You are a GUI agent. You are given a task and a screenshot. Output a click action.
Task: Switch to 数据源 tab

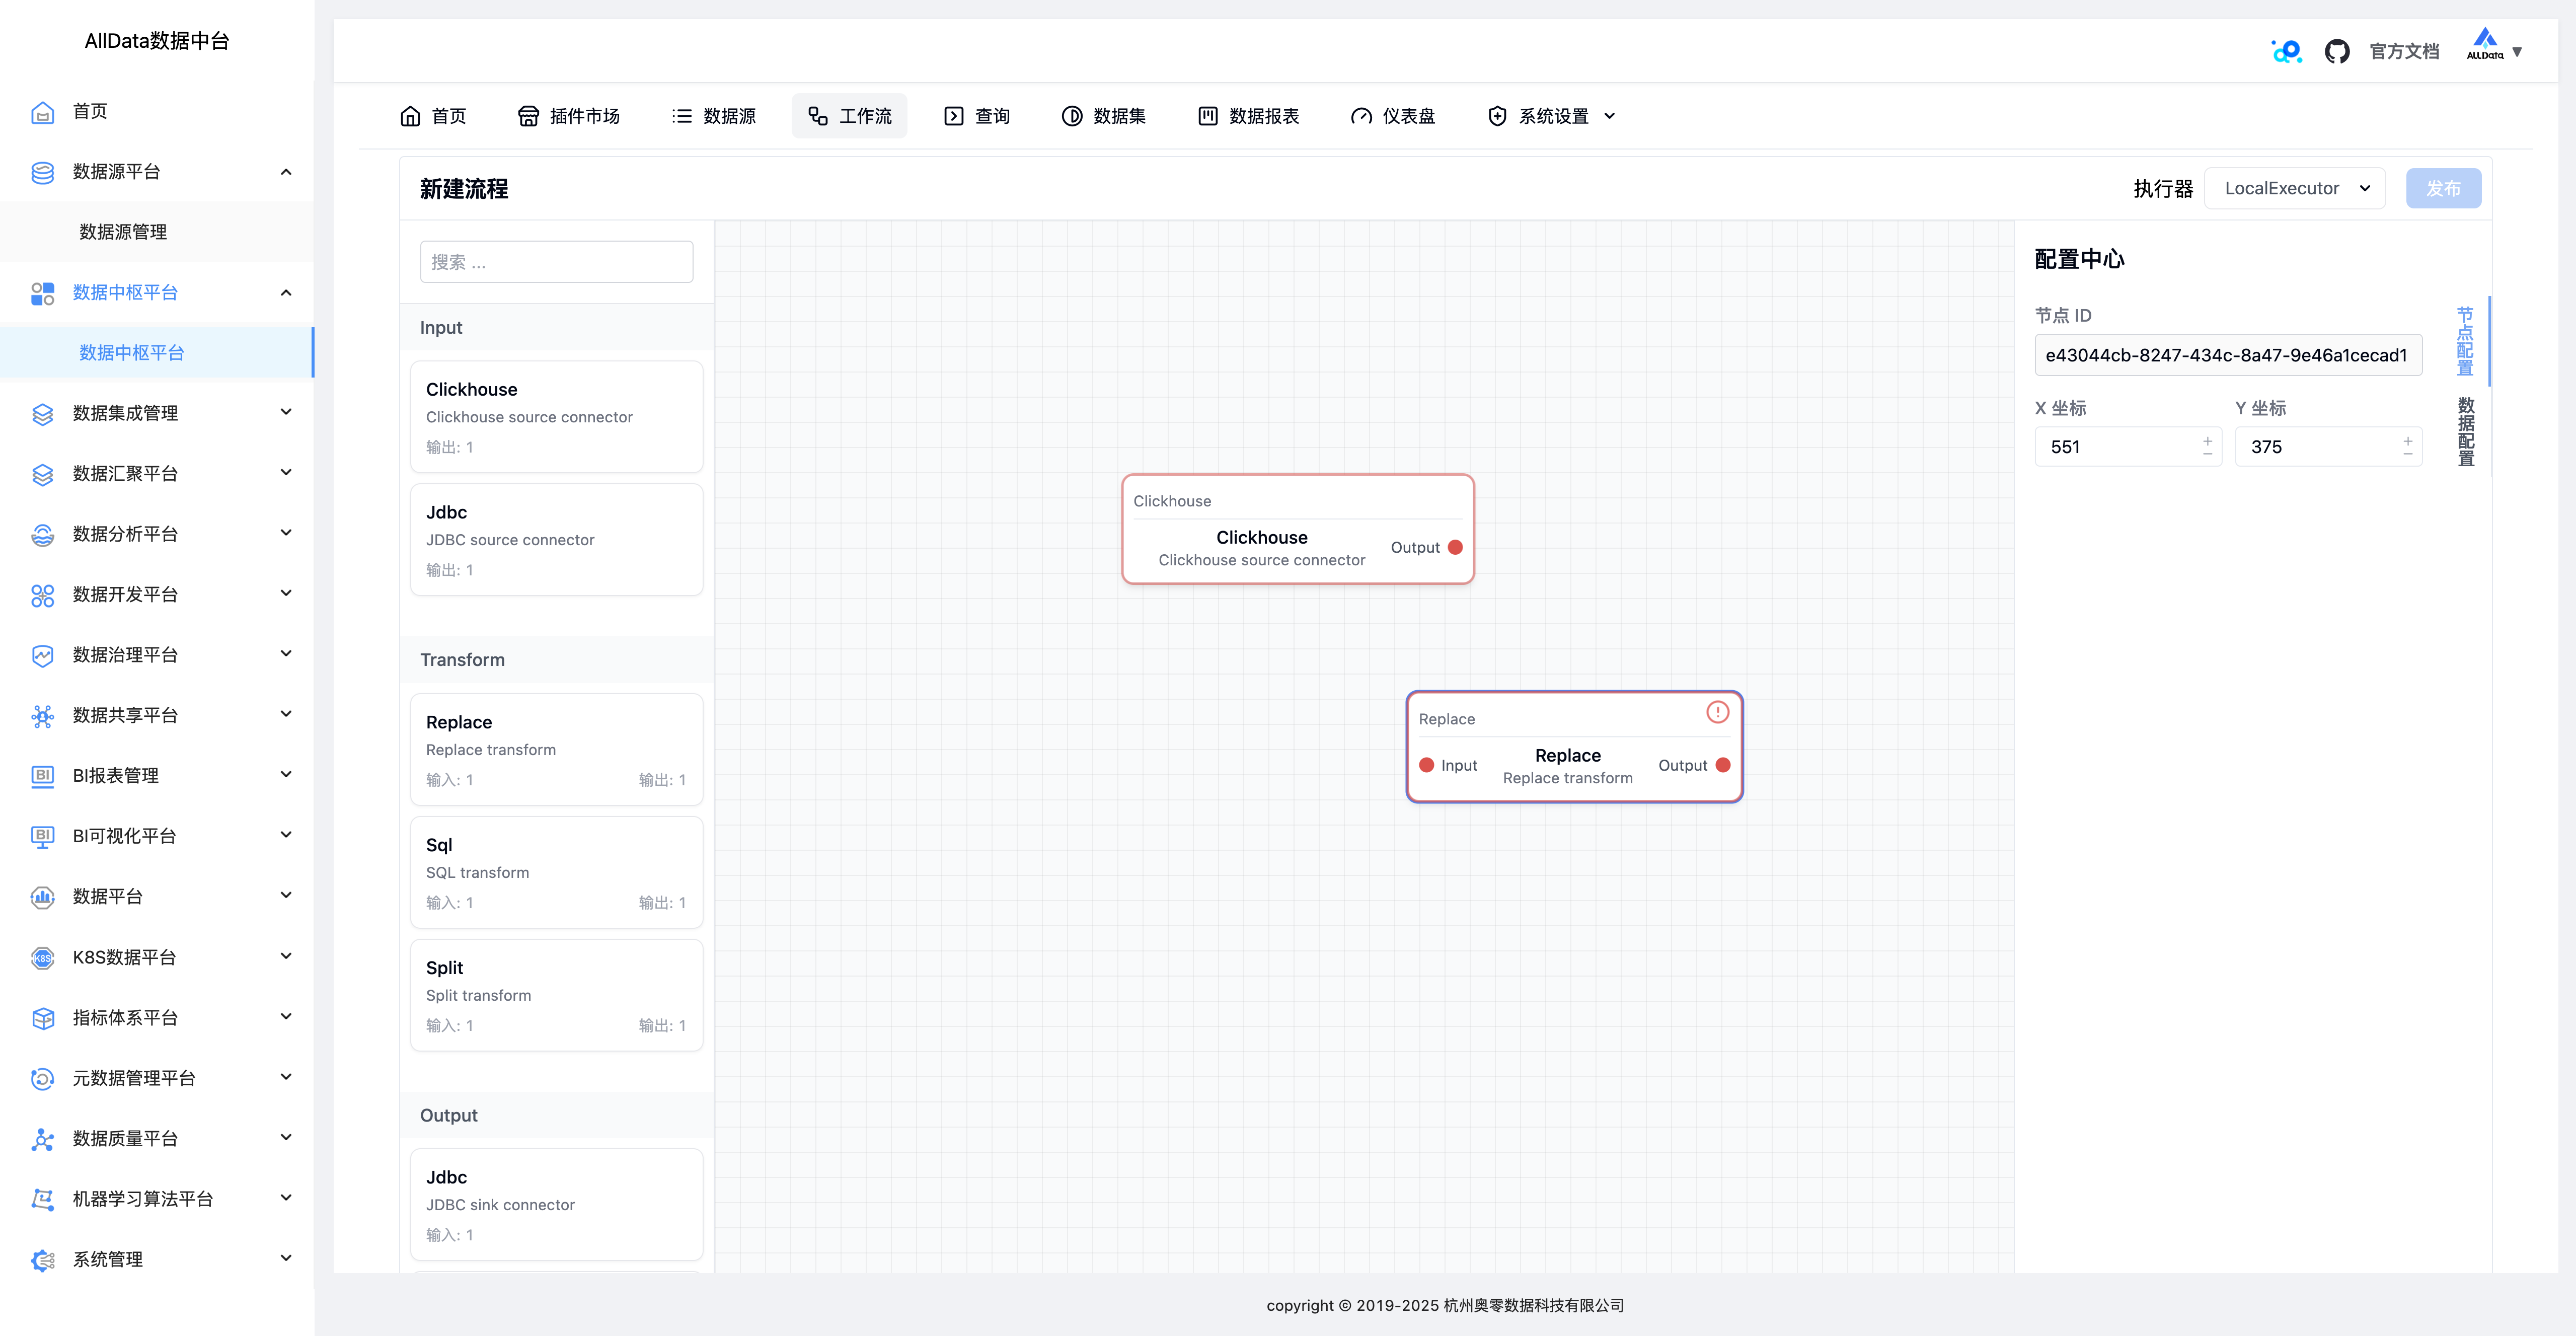pyautogui.click(x=714, y=116)
